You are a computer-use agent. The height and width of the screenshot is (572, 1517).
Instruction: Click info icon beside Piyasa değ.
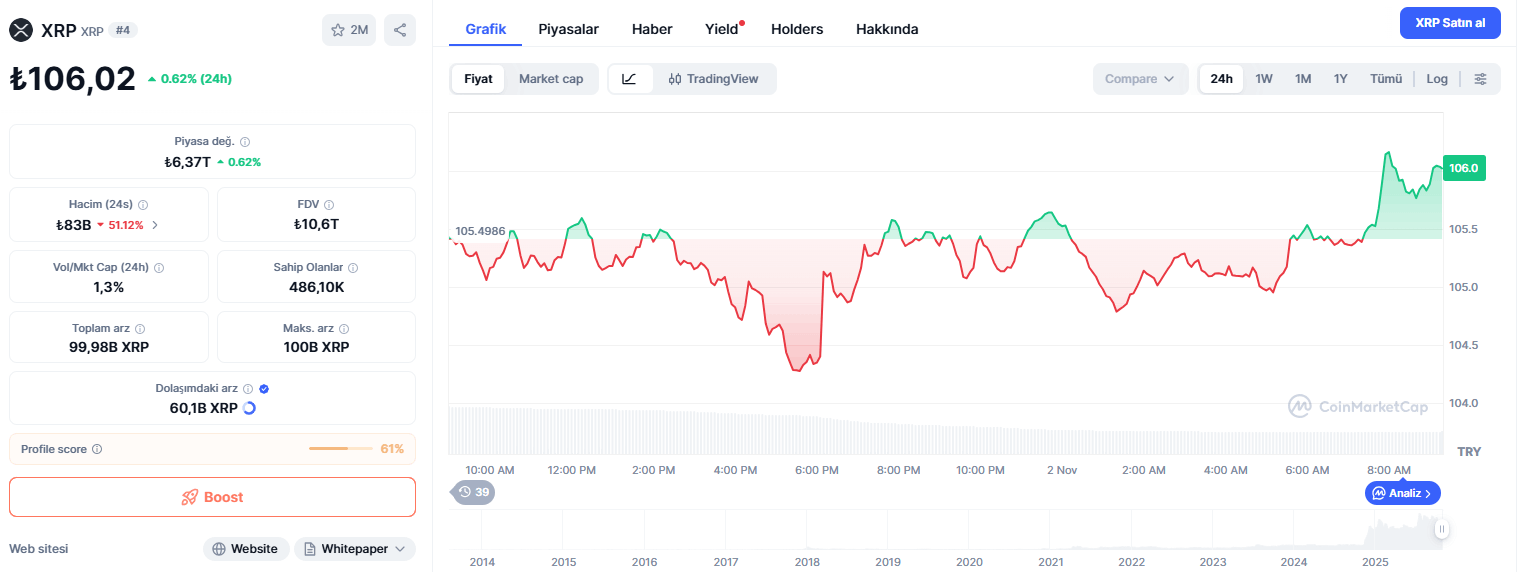click(245, 142)
